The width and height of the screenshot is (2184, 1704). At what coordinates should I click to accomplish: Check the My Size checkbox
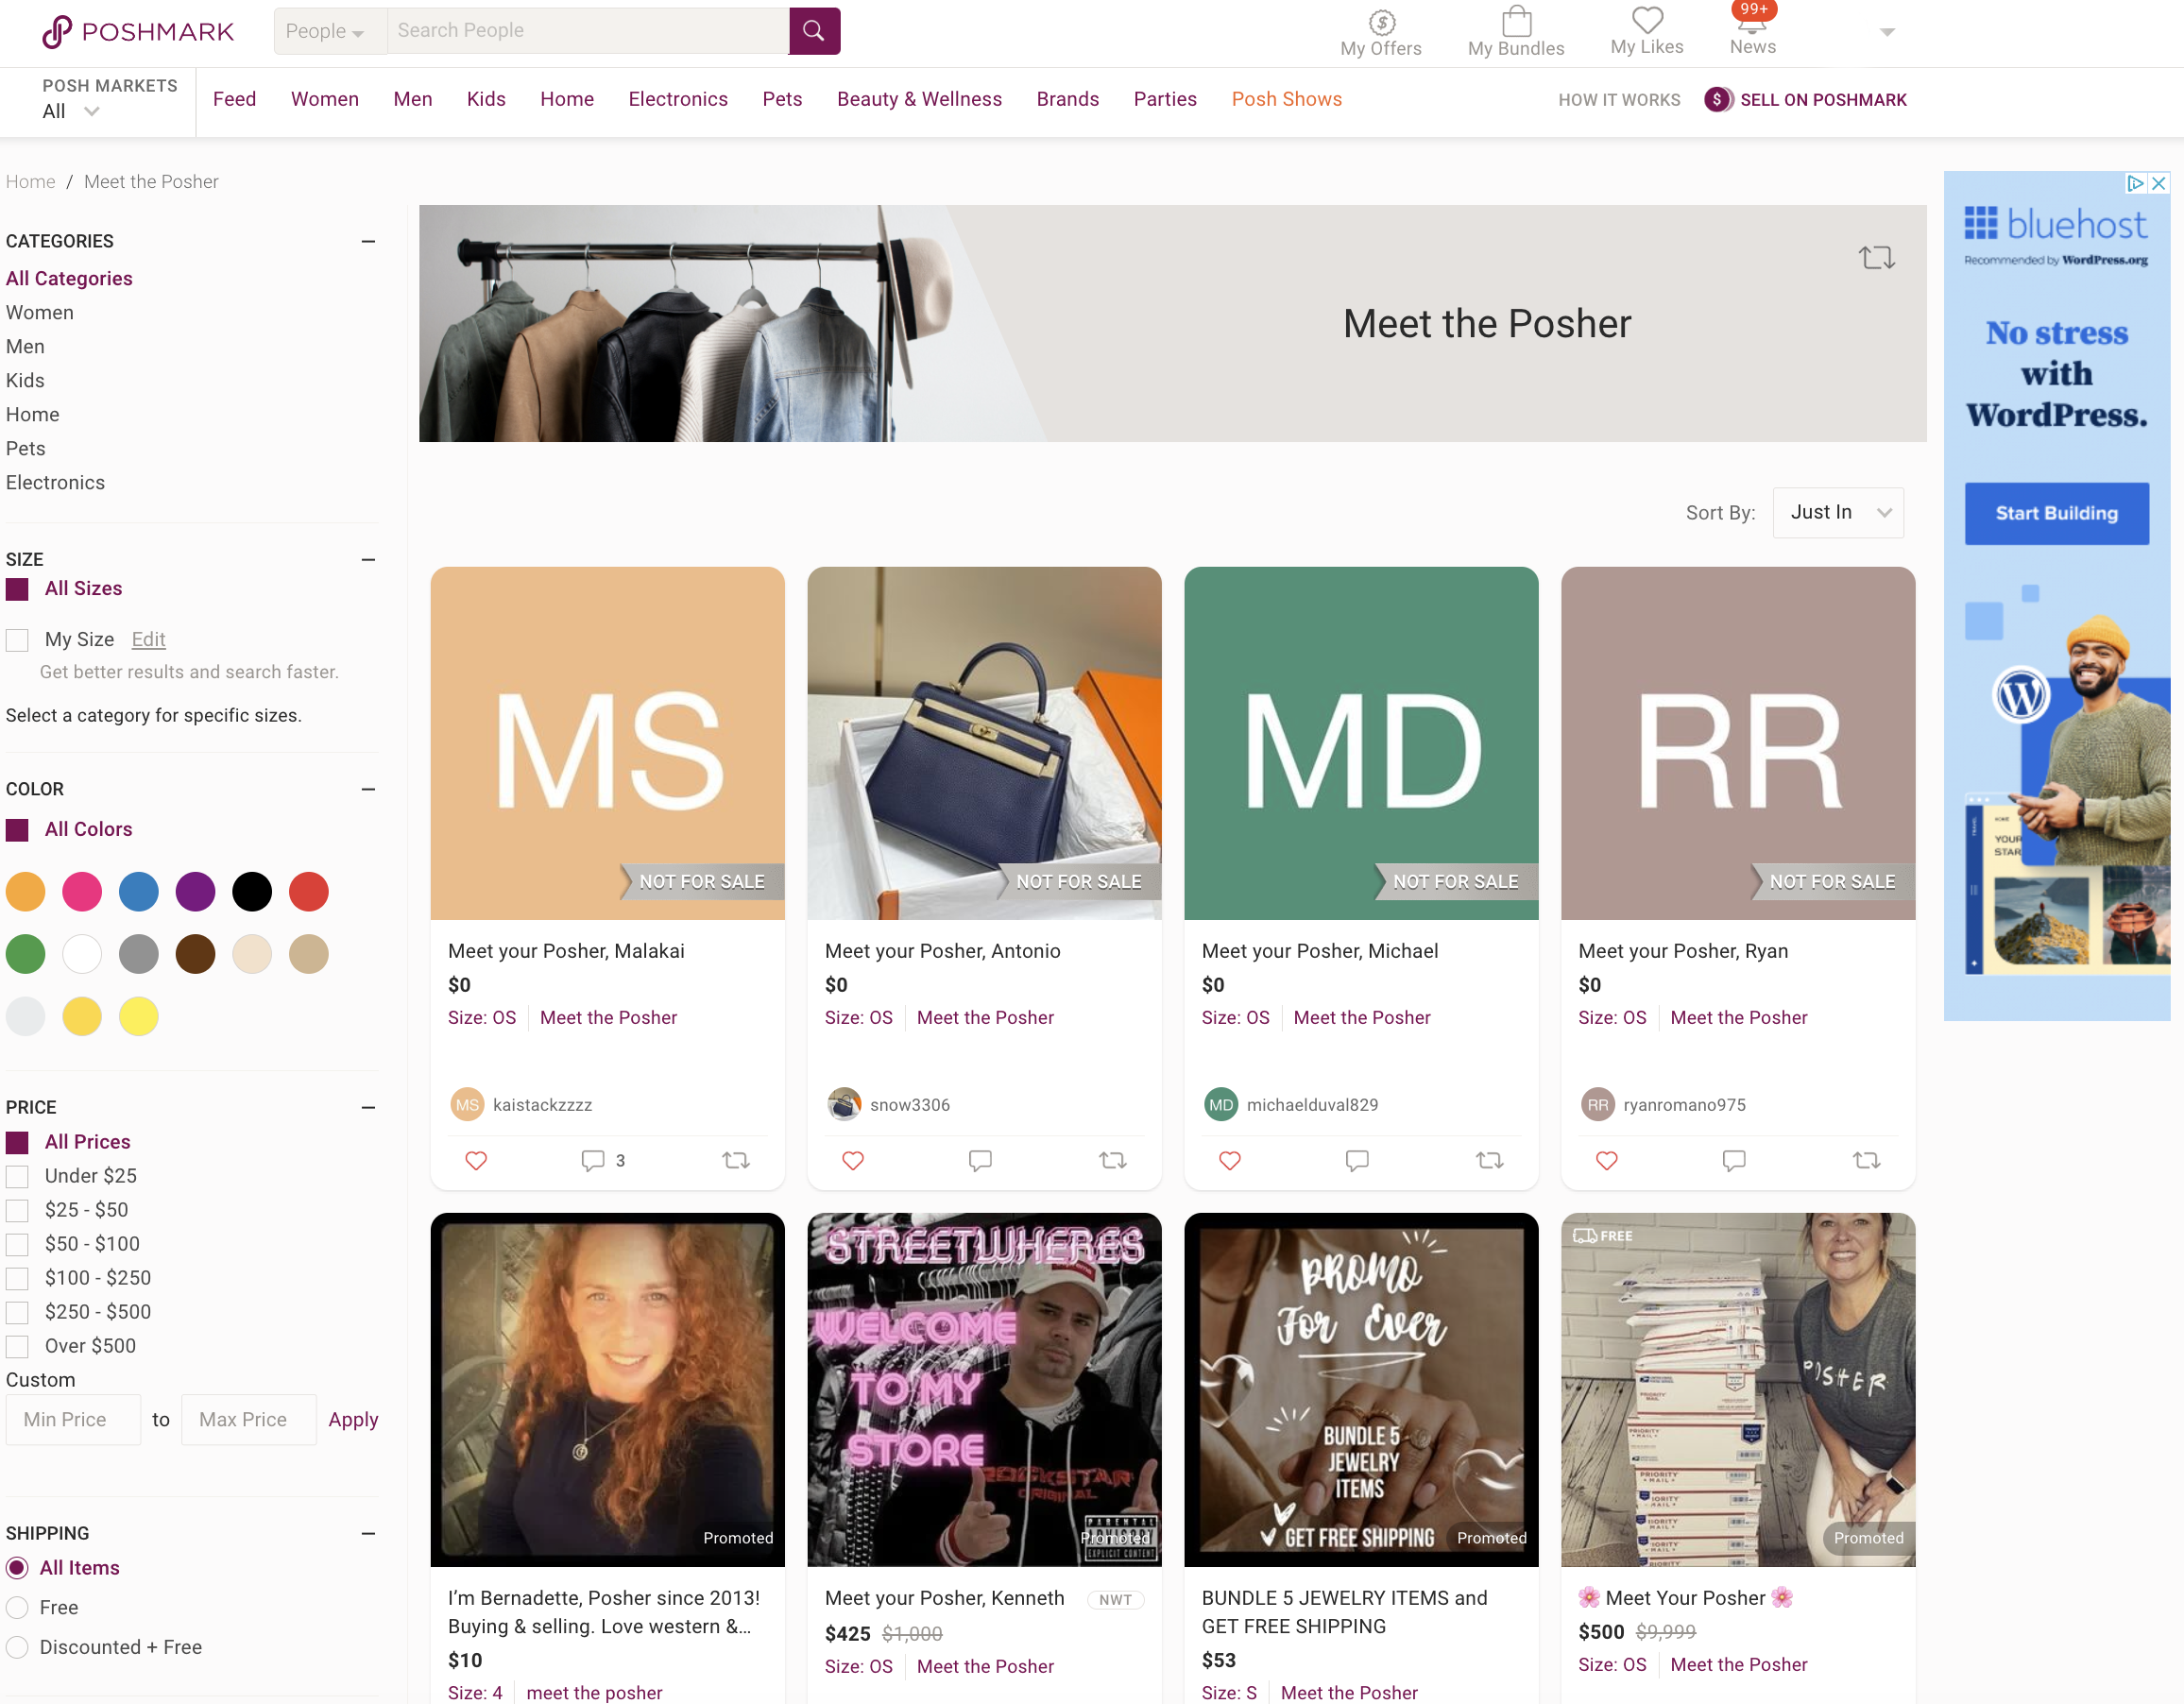click(18, 640)
